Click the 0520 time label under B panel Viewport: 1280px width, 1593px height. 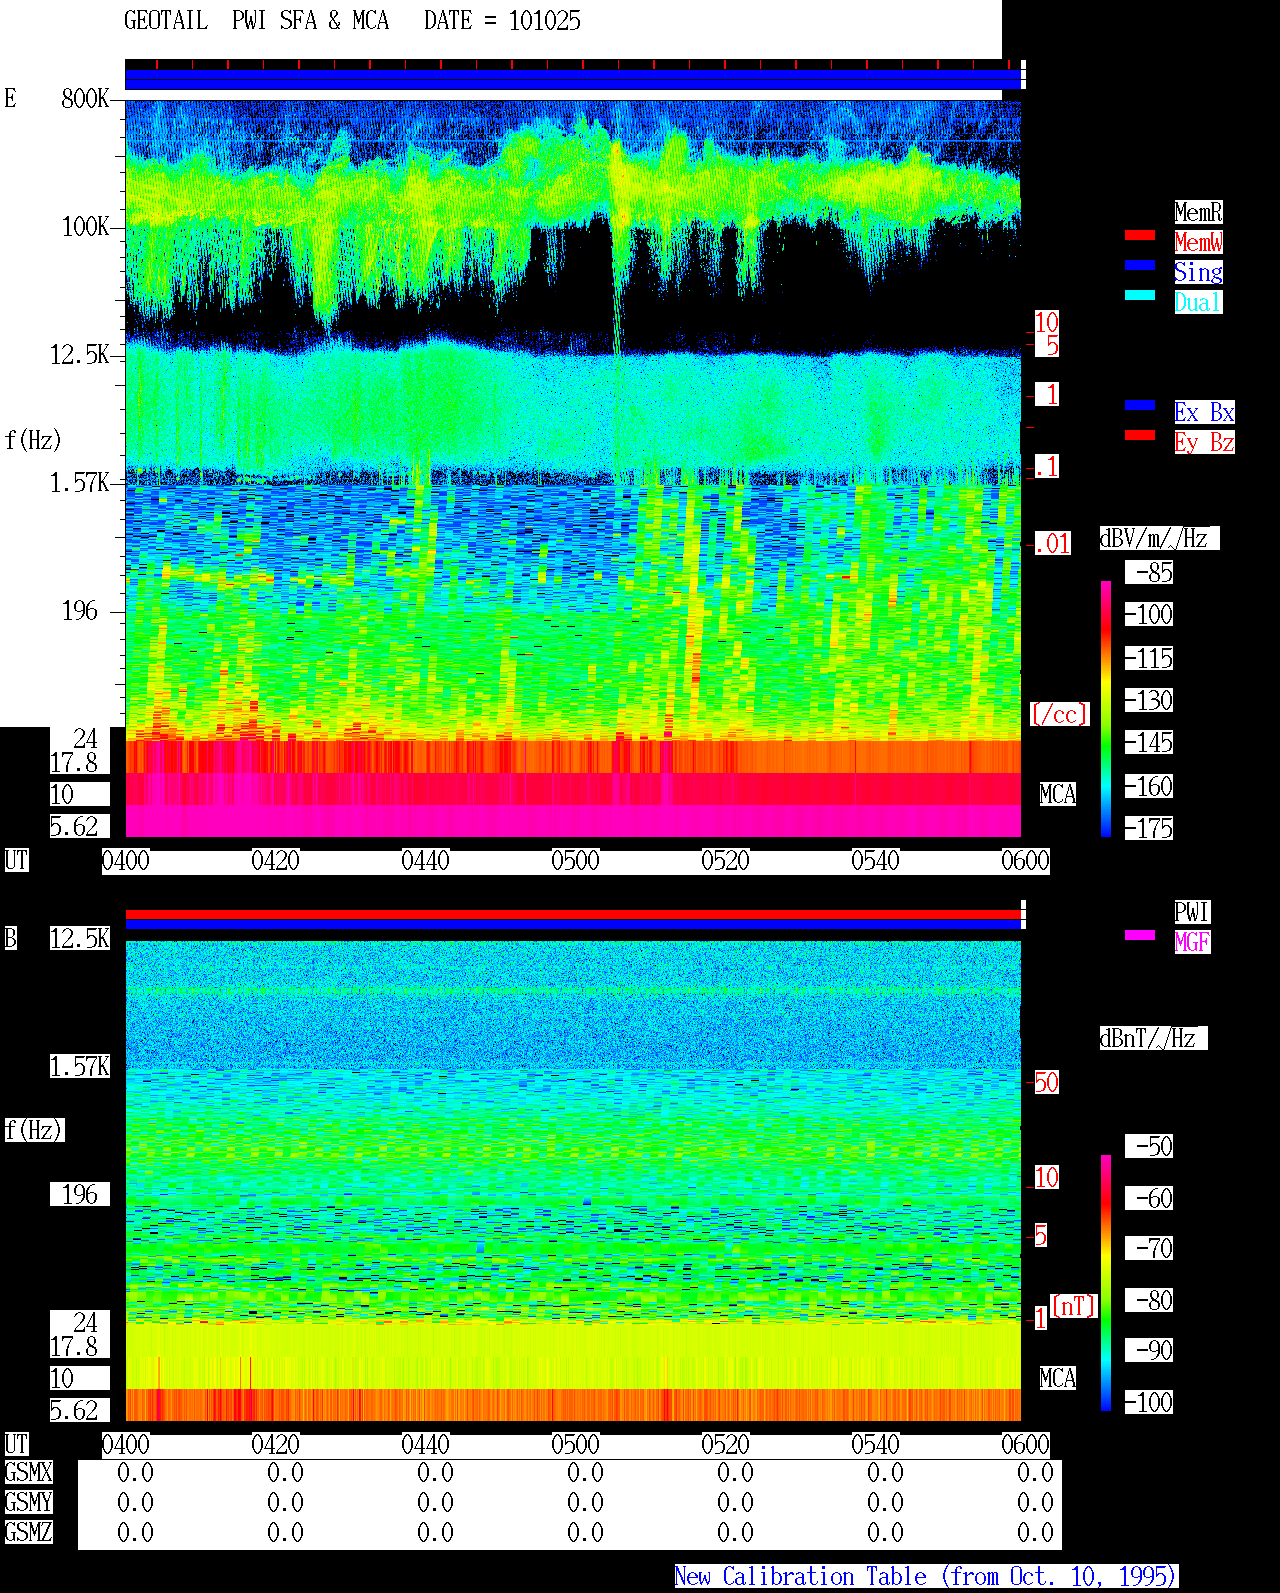(725, 1444)
